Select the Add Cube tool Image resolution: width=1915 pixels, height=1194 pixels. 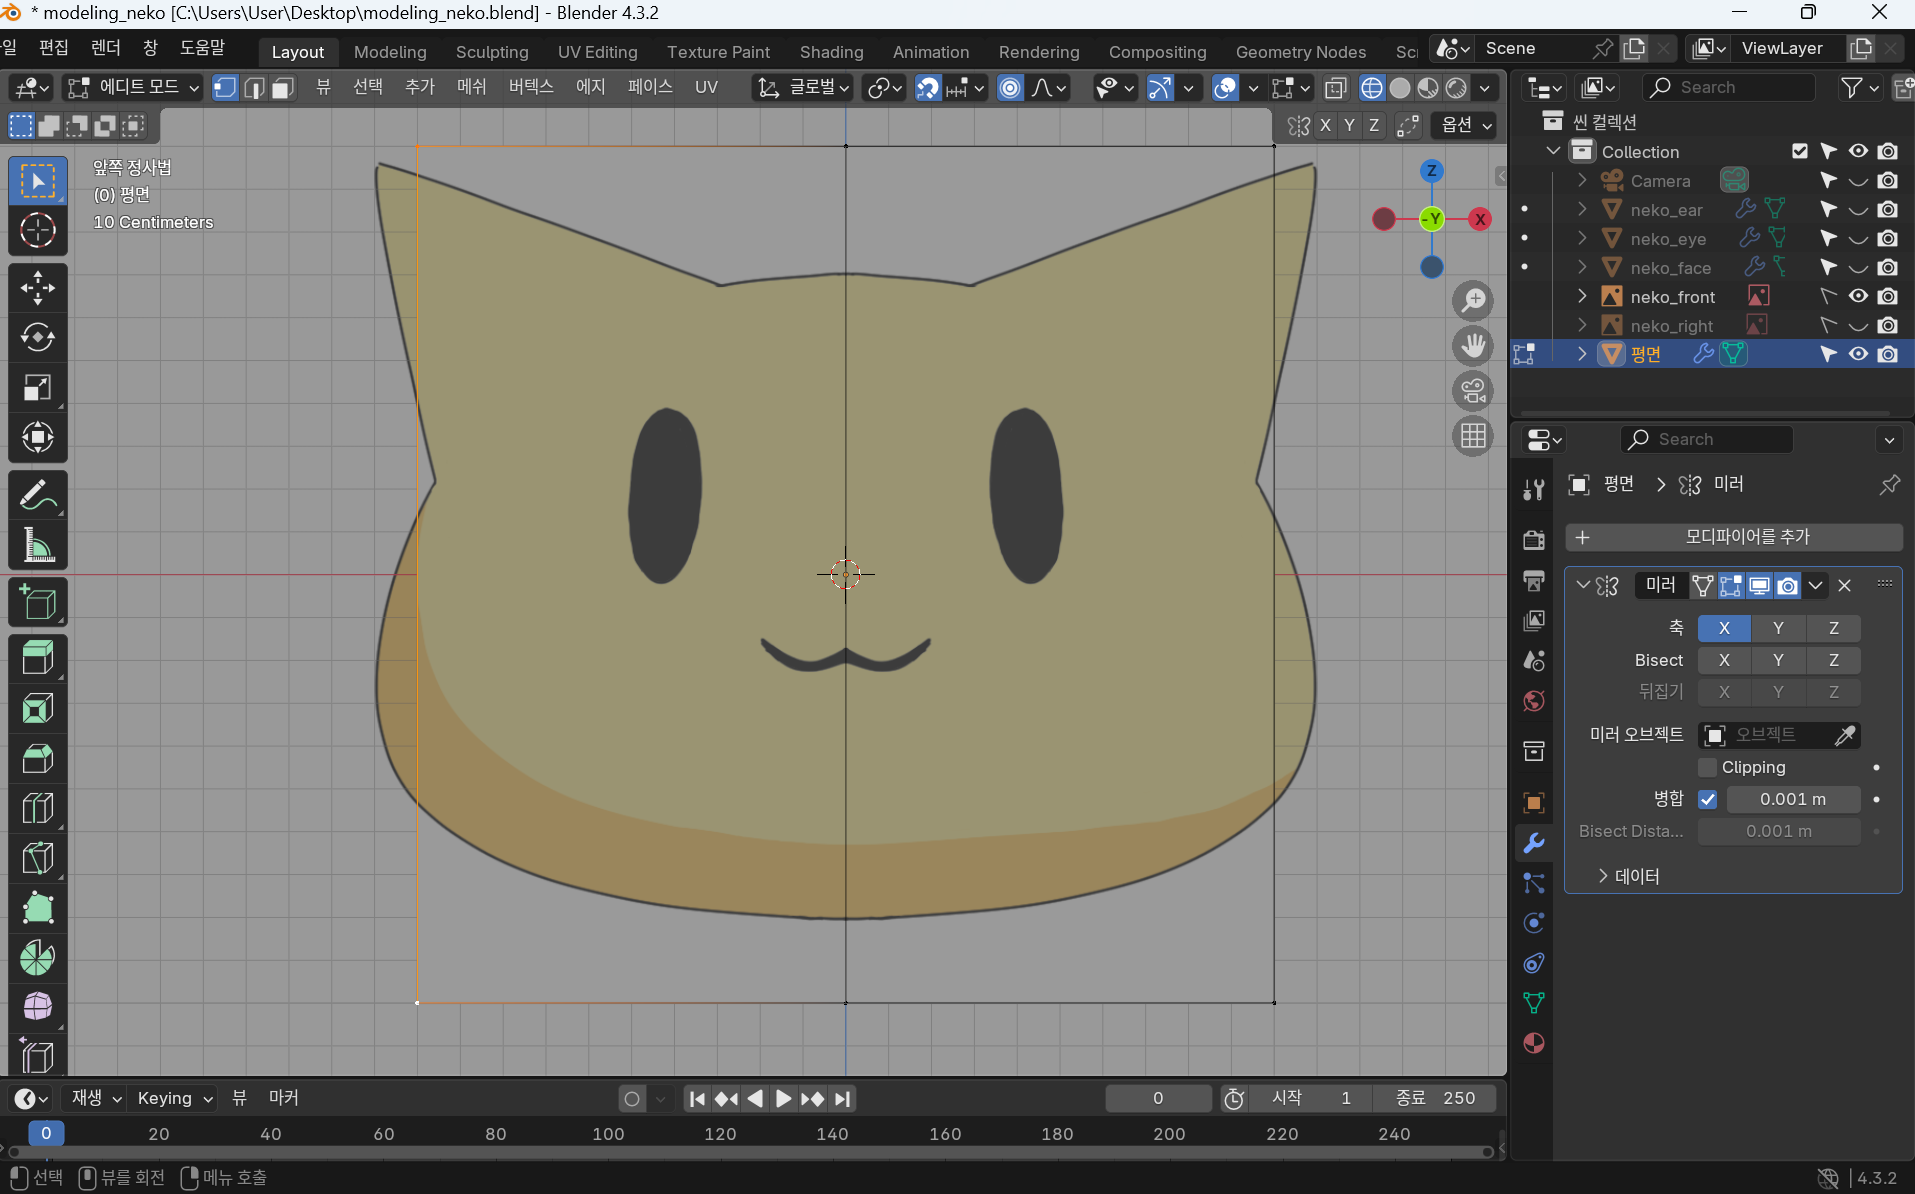point(38,603)
